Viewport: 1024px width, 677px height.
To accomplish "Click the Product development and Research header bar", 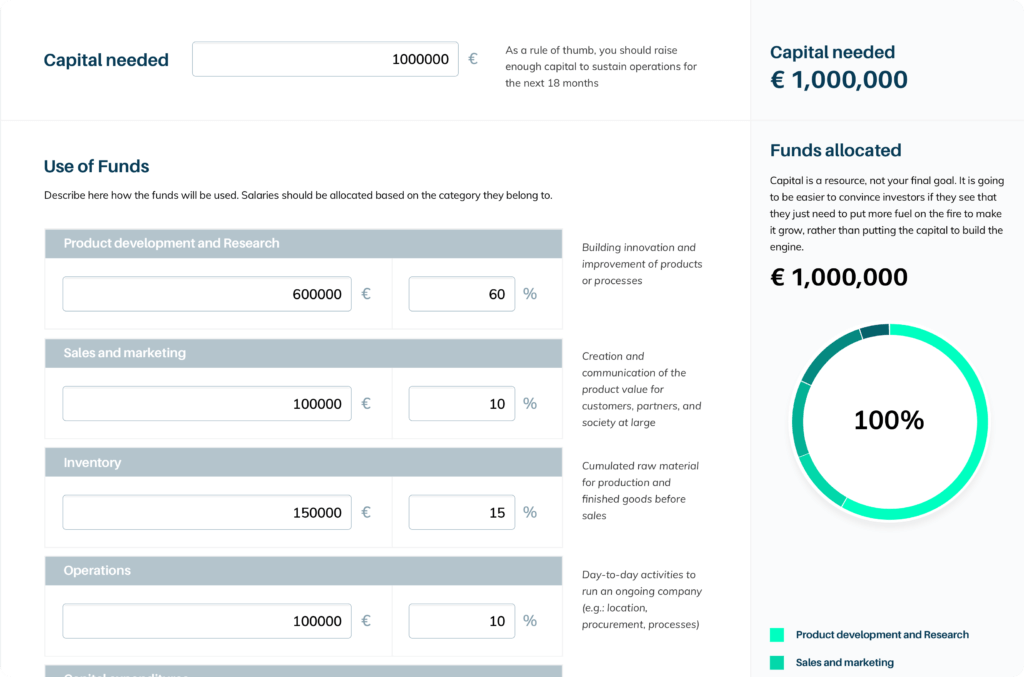I will [303, 243].
